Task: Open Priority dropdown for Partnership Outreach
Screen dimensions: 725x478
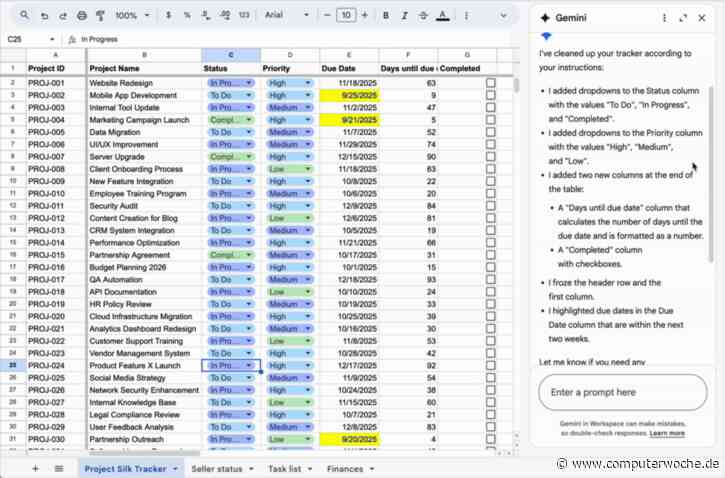Action: click(308, 440)
